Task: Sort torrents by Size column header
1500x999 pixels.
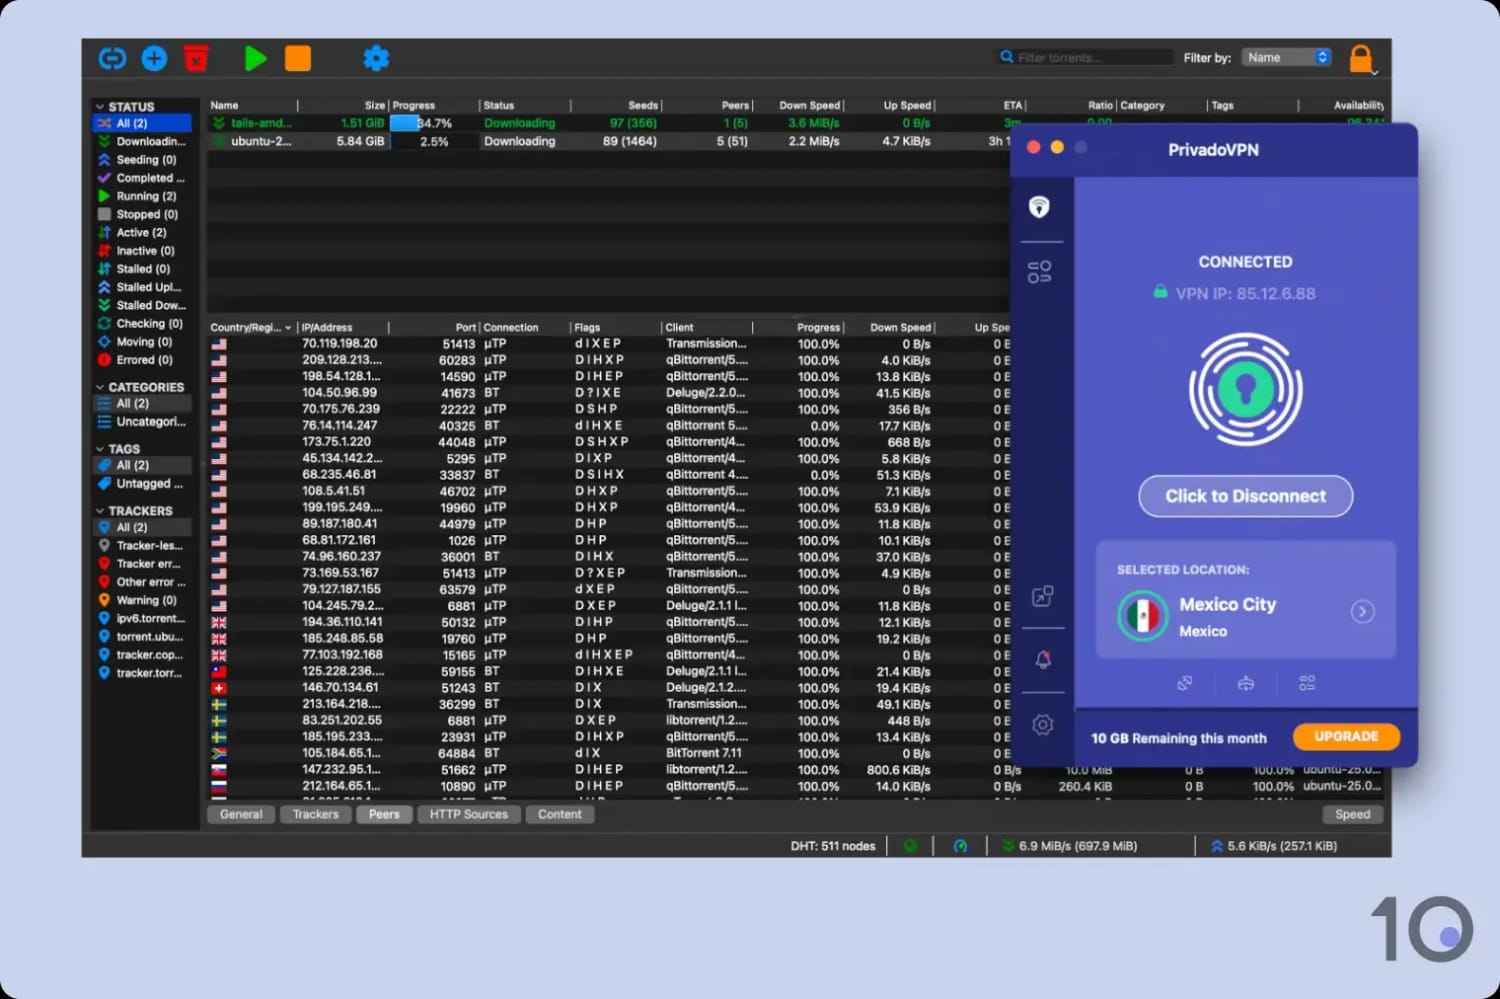Action: click(343, 105)
